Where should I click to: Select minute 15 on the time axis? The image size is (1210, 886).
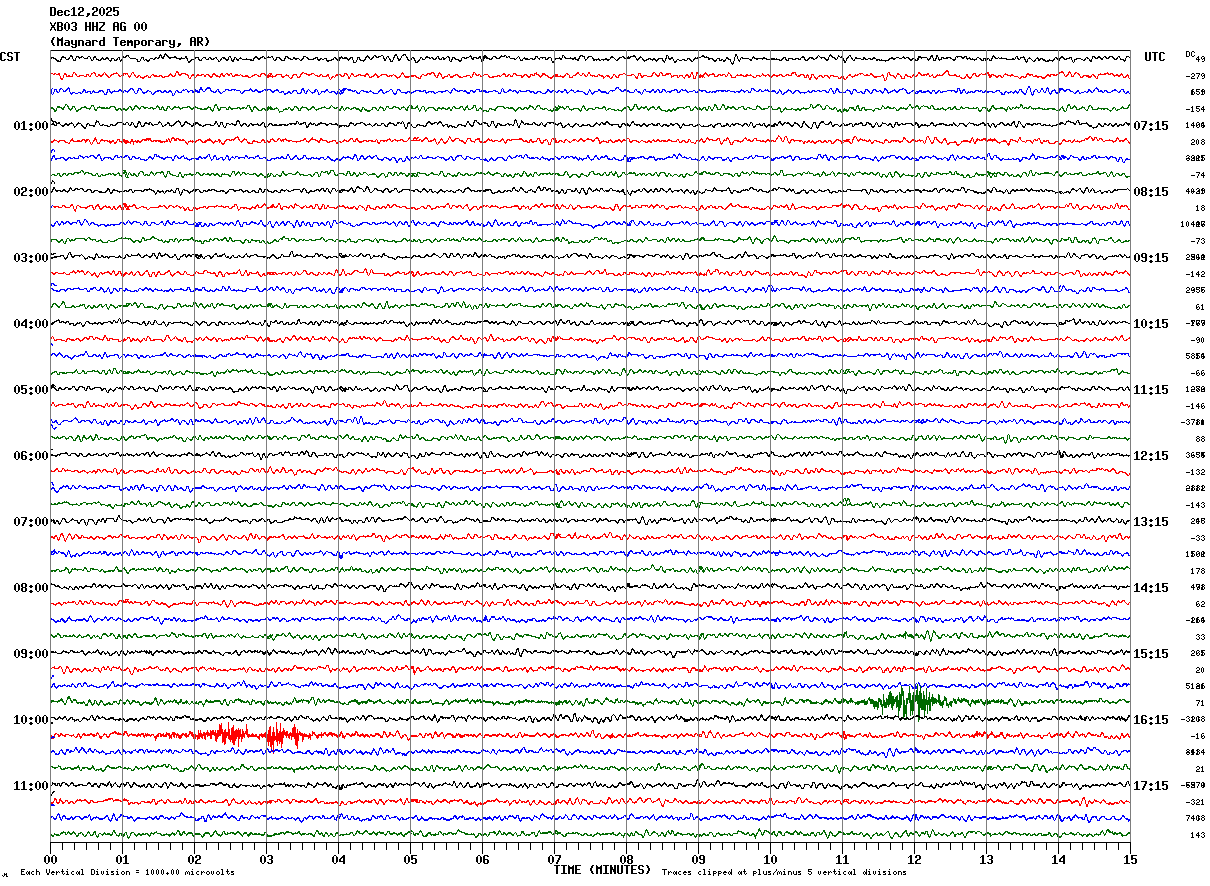coord(1130,859)
